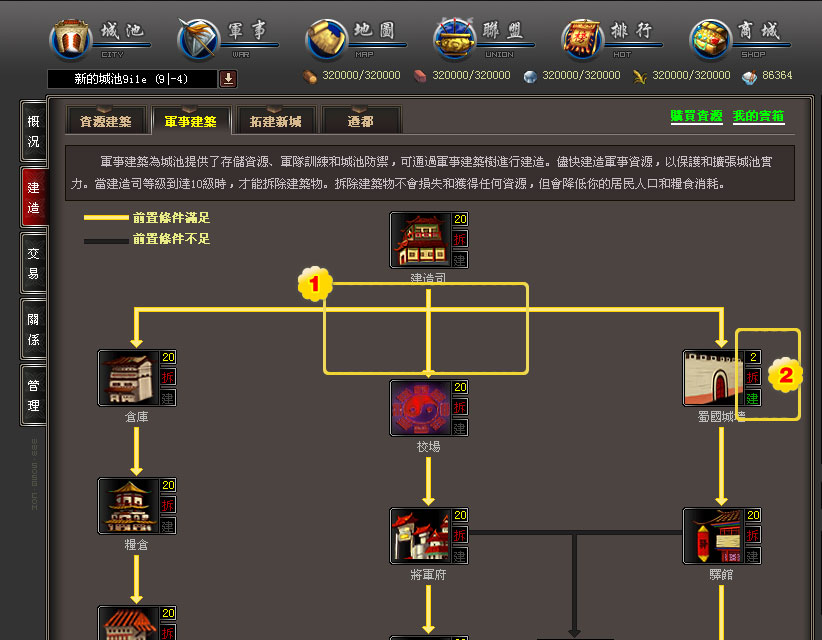
Task: Click the 驛館 building label
Action: [721, 575]
